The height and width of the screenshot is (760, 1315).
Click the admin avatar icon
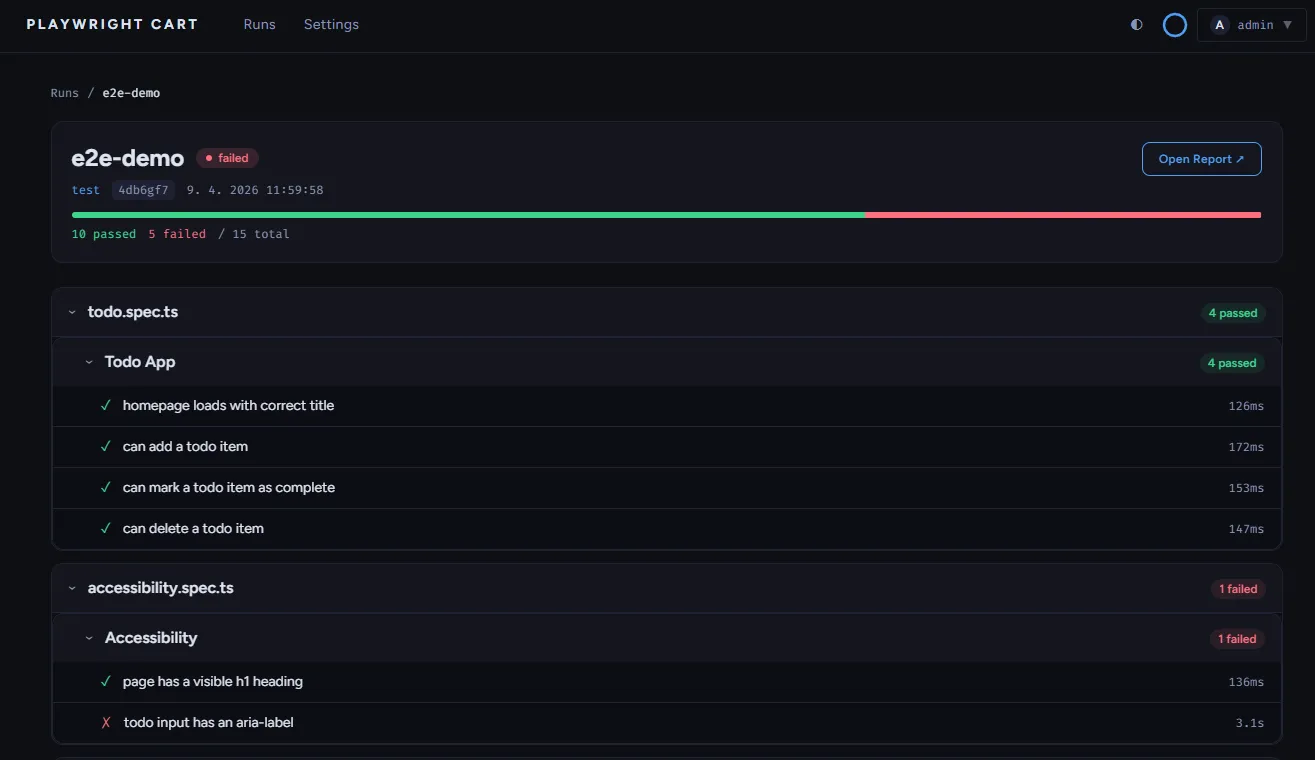(x=1218, y=24)
